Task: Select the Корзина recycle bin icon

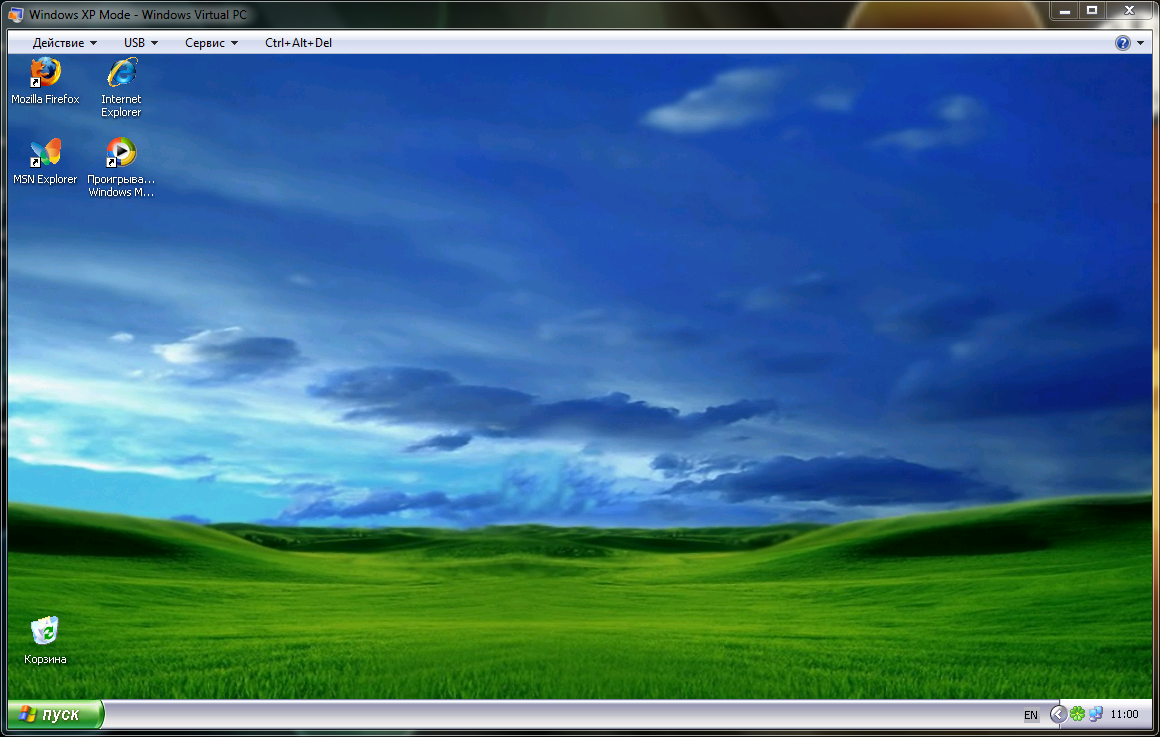Action: tap(45, 641)
